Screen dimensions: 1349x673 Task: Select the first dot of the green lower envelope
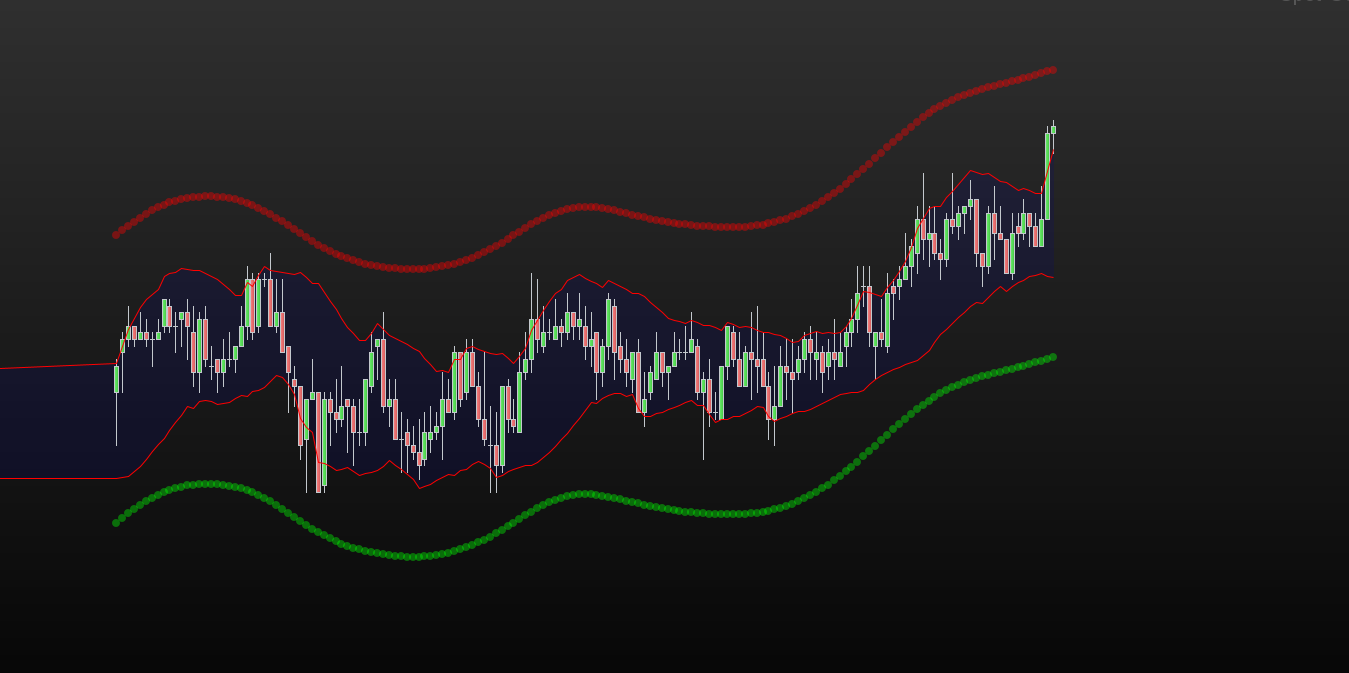pos(116,522)
